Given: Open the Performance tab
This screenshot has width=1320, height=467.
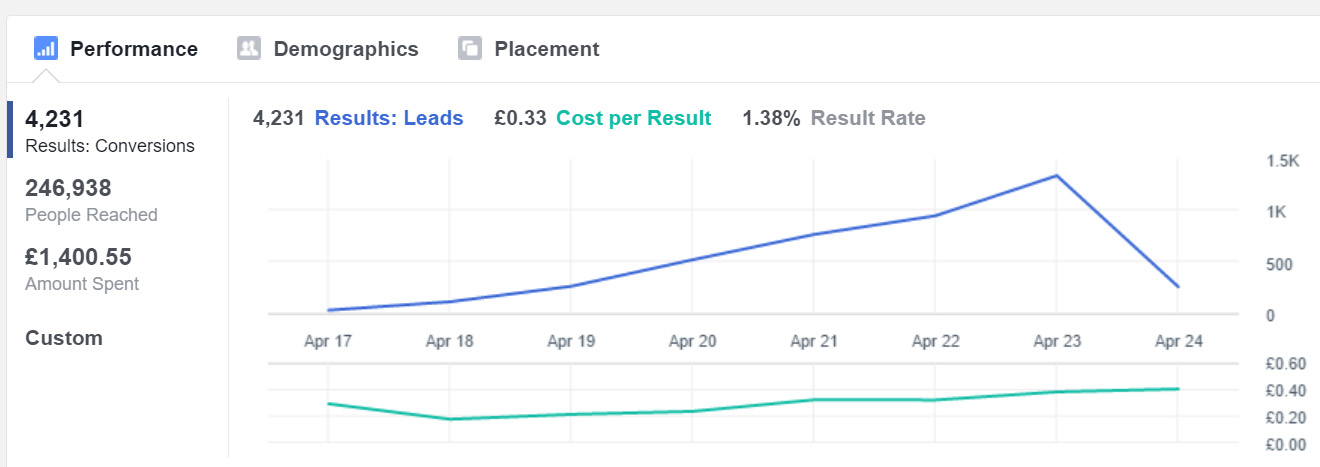Looking at the screenshot, I should [x=116, y=48].
